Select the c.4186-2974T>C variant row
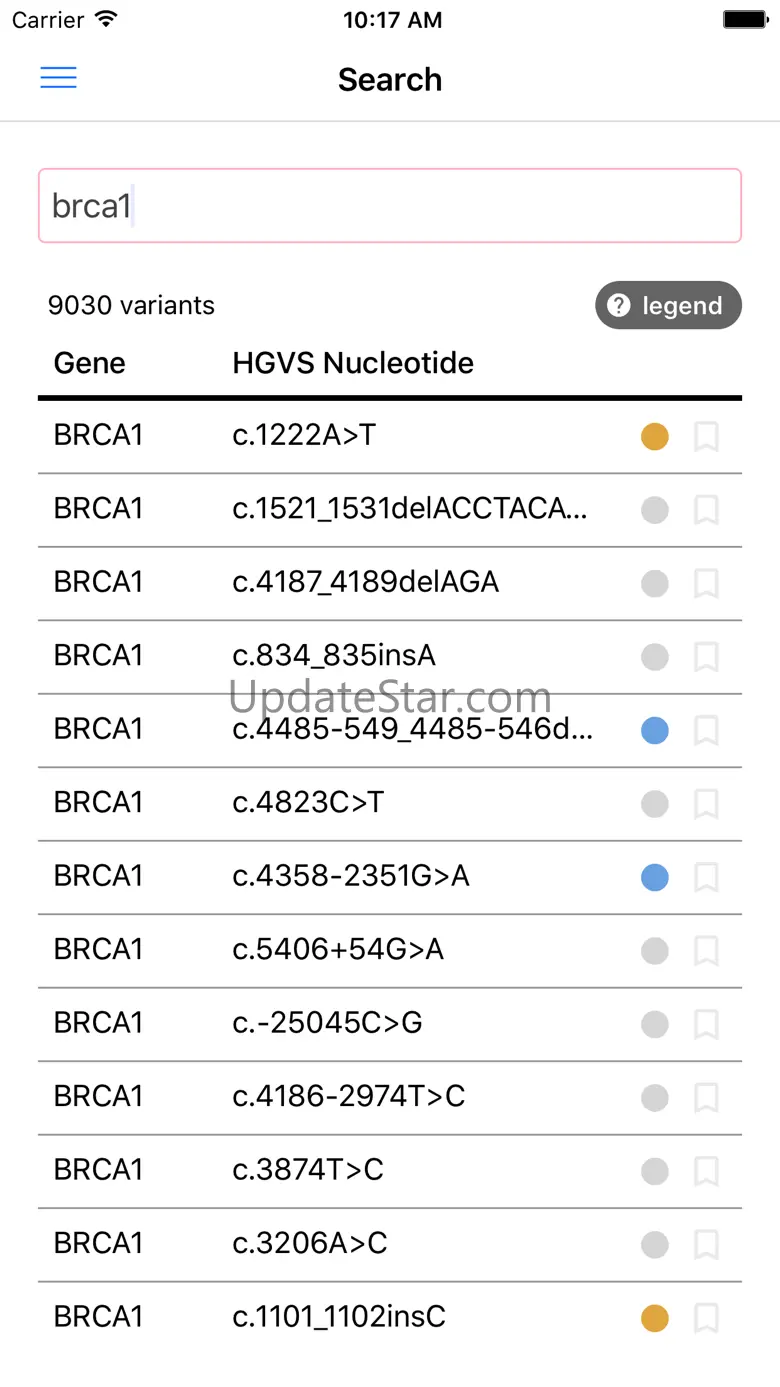 pyautogui.click(x=349, y=1097)
